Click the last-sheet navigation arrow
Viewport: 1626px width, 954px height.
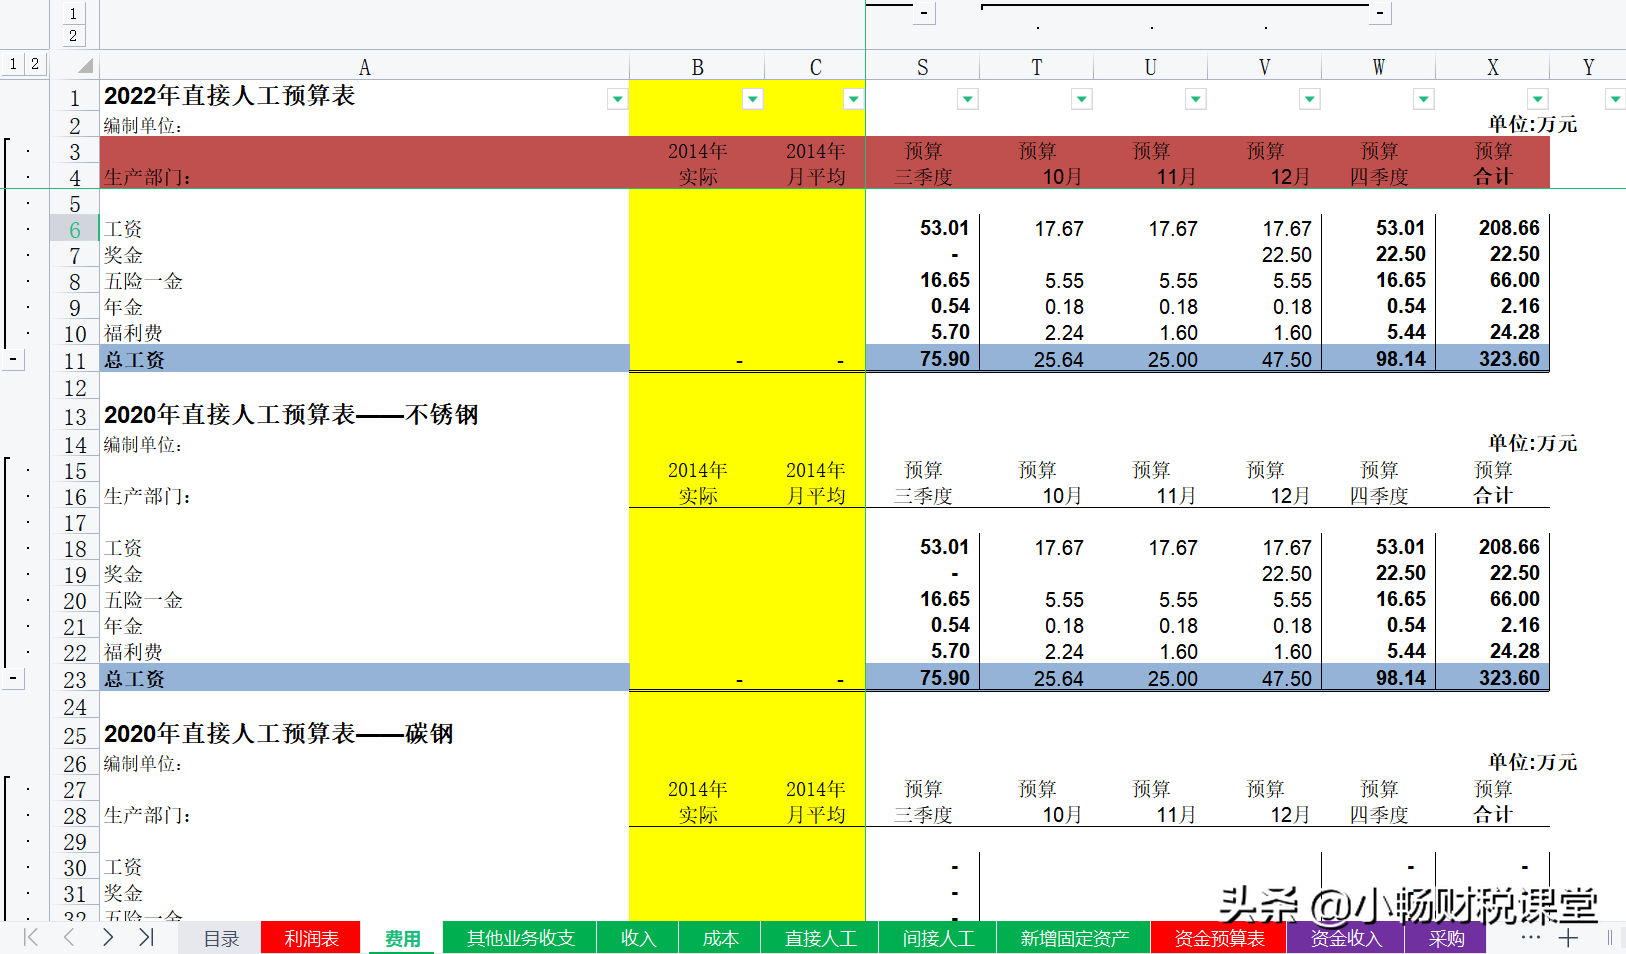[146, 938]
